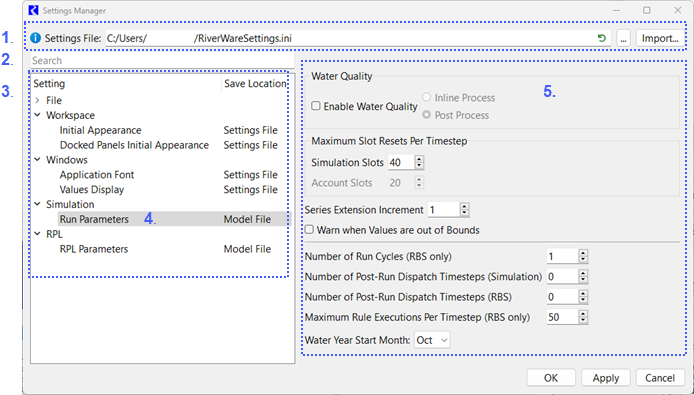Click the blue info icon beside Settings File
Viewport: 694px width, 395px height.
tap(36, 38)
